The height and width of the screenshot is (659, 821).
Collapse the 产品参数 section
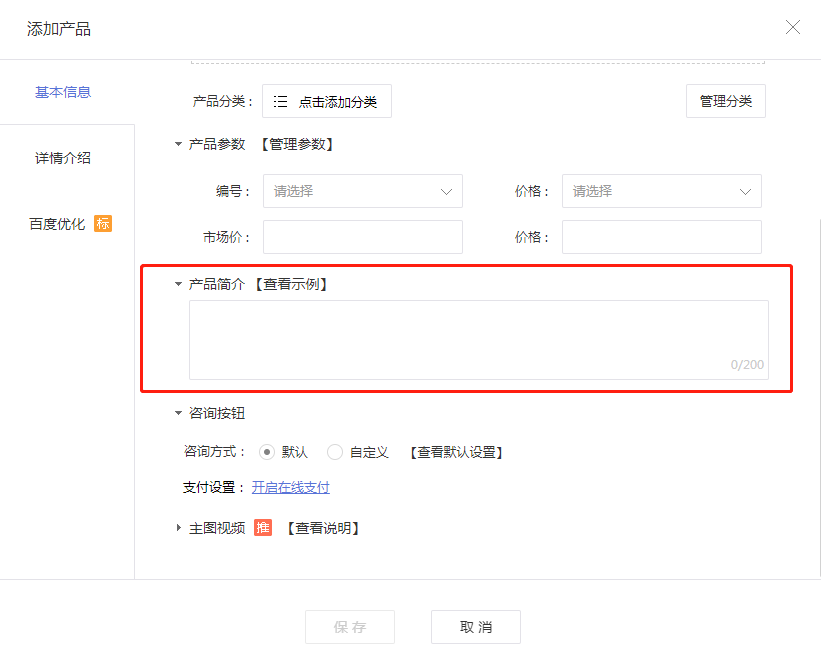(x=178, y=144)
